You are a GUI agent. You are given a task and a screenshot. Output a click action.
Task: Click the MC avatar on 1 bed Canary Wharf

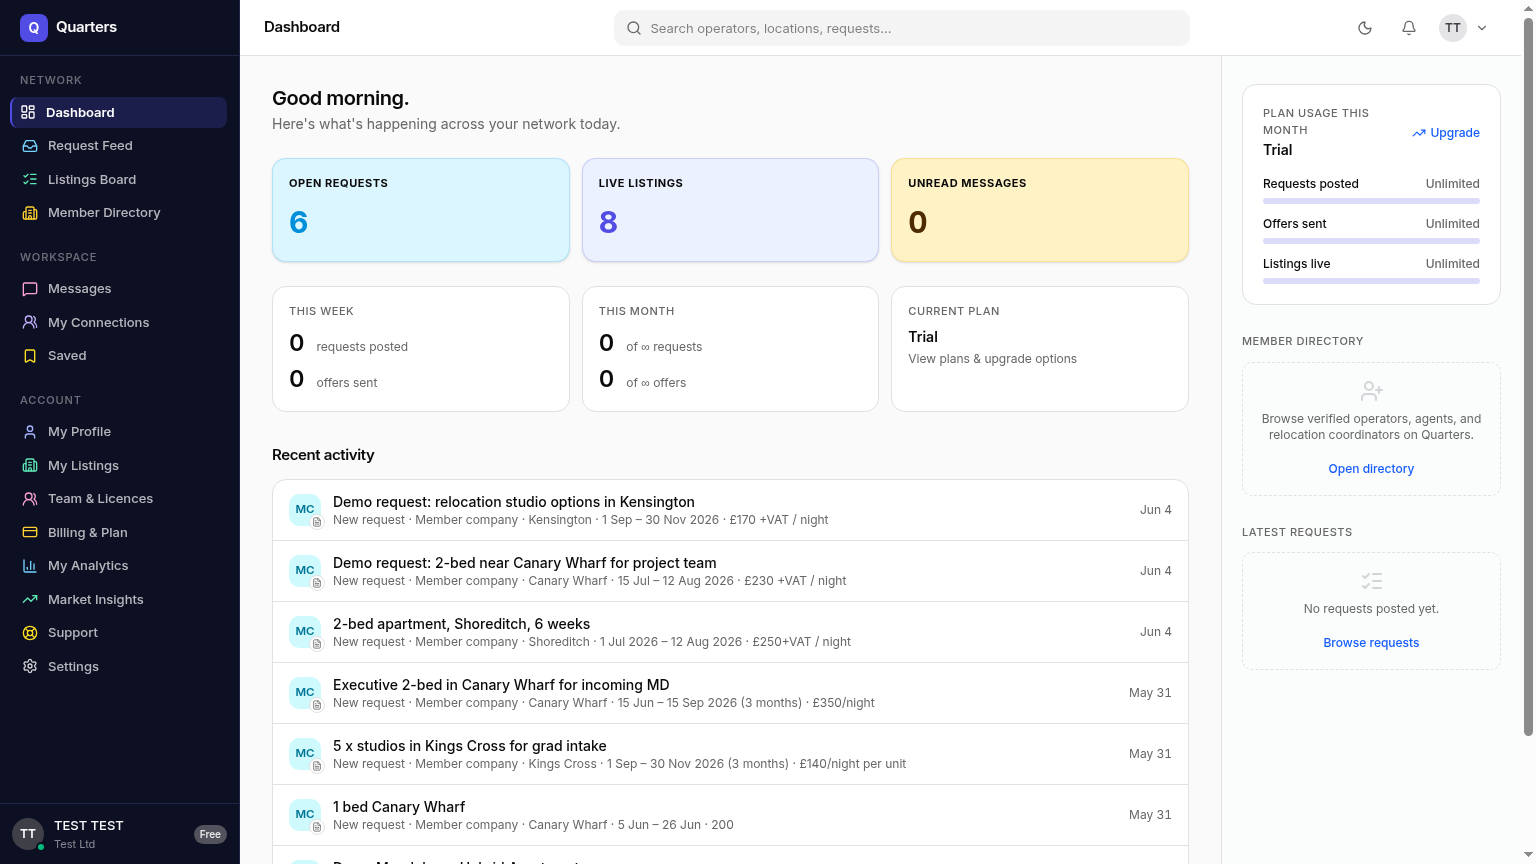click(x=305, y=815)
